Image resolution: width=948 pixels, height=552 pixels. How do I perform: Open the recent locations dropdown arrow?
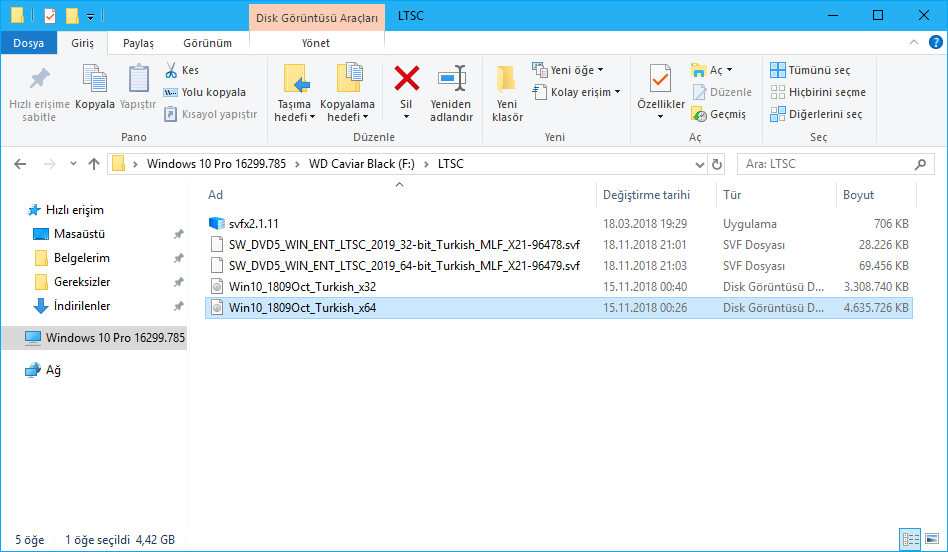coord(73,164)
